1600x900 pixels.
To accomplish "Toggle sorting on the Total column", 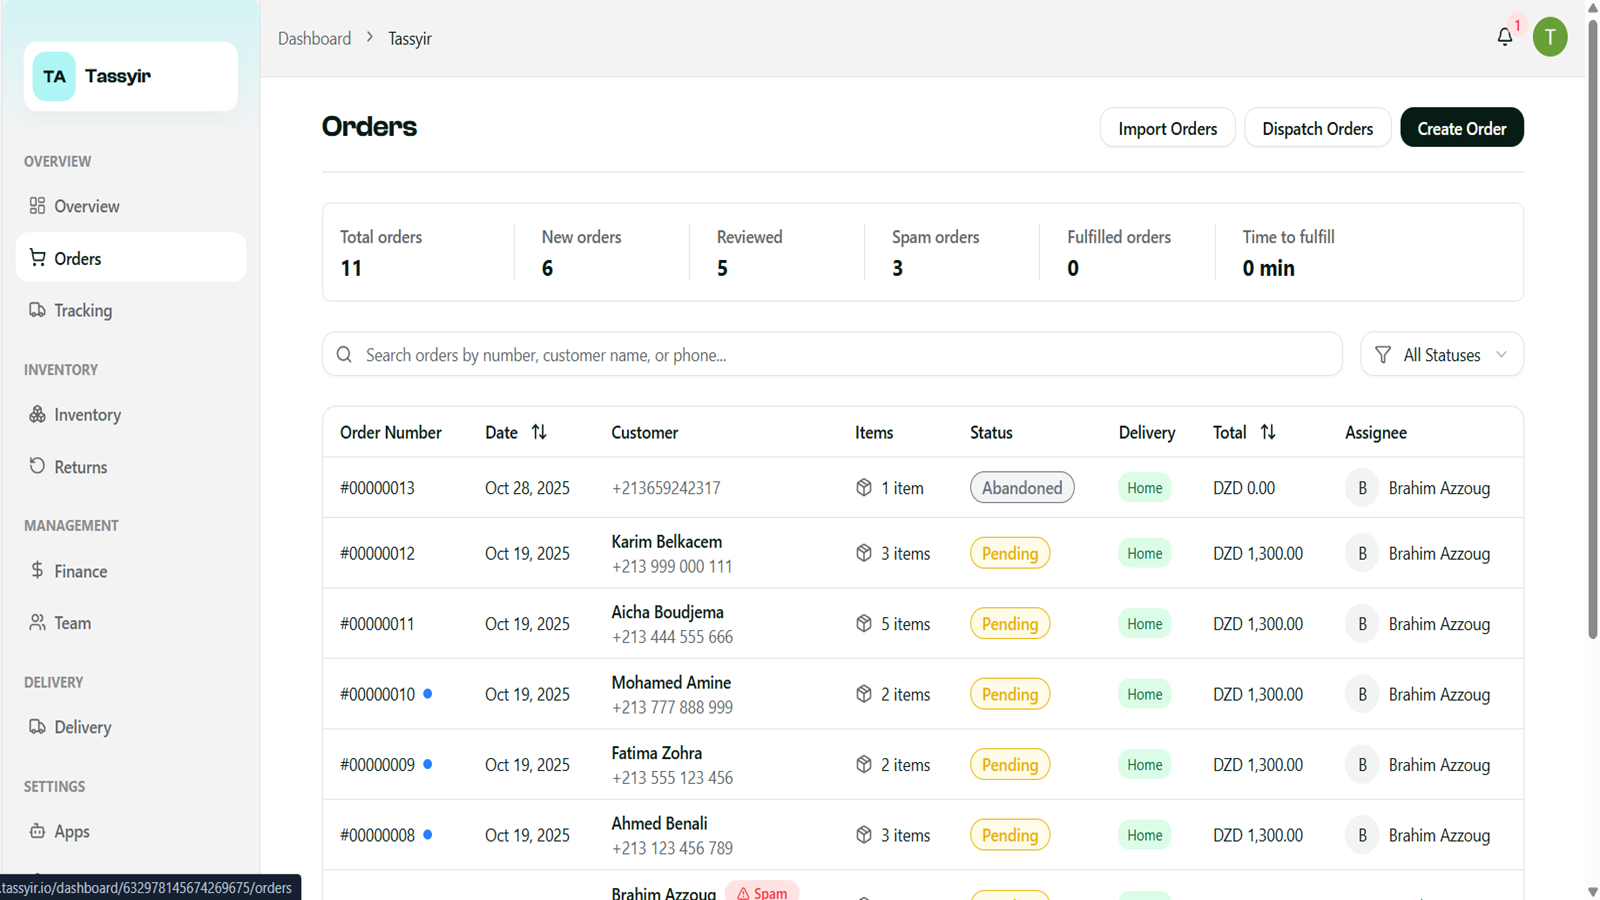I will pyautogui.click(x=1269, y=431).
